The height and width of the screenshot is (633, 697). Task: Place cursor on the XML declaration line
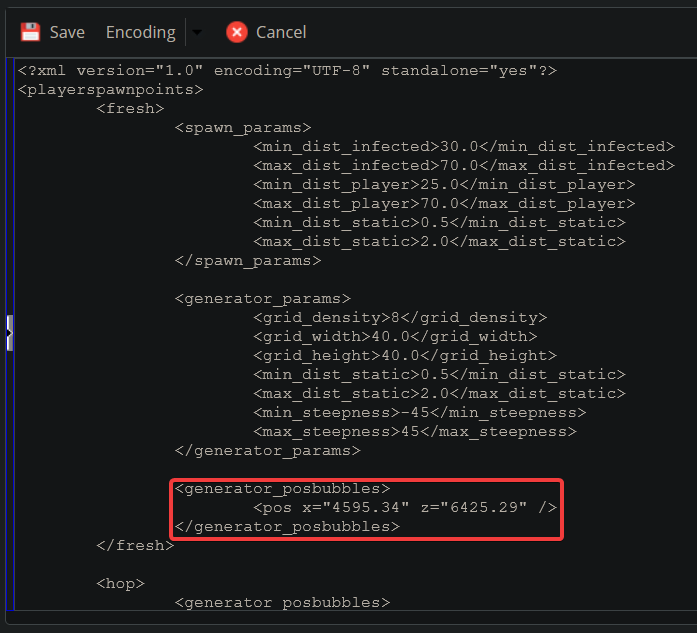pyautogui.click(x=286, y=71)
